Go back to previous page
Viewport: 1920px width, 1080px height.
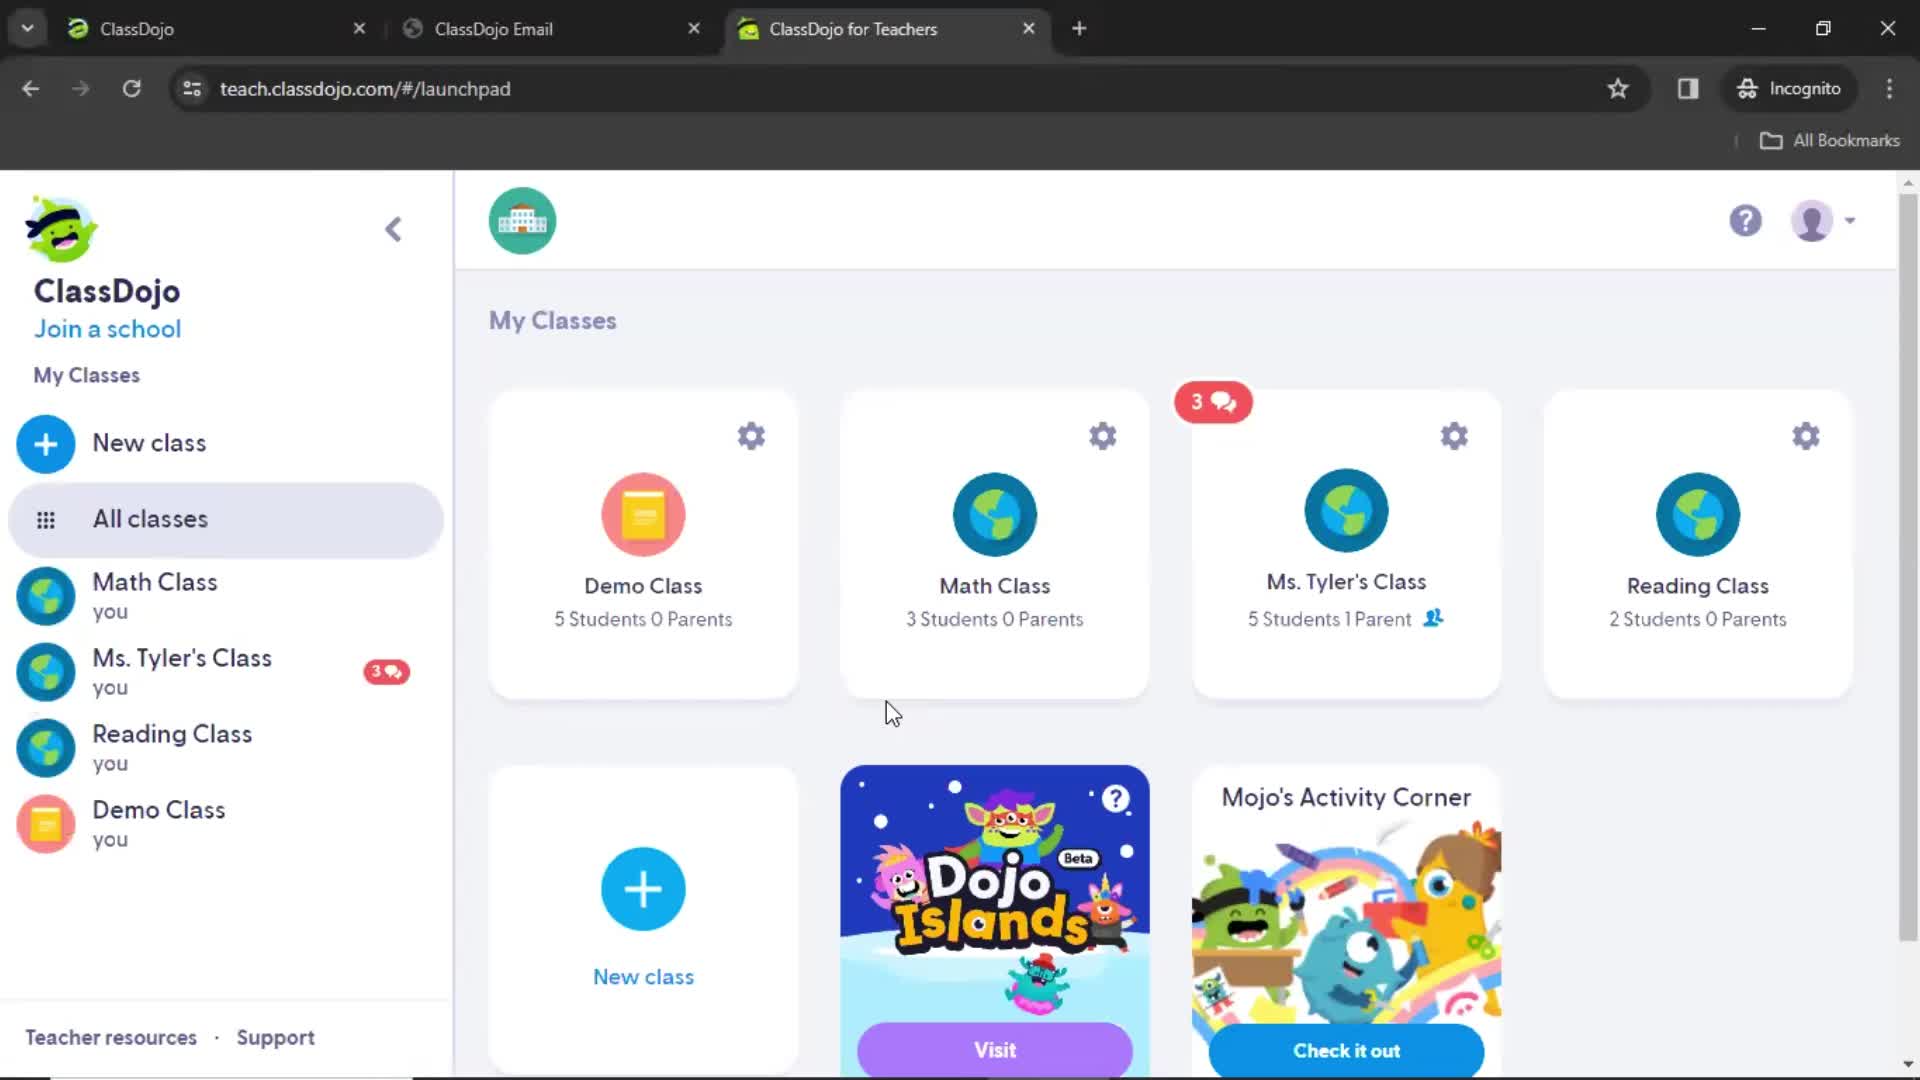tap(31, 89)
